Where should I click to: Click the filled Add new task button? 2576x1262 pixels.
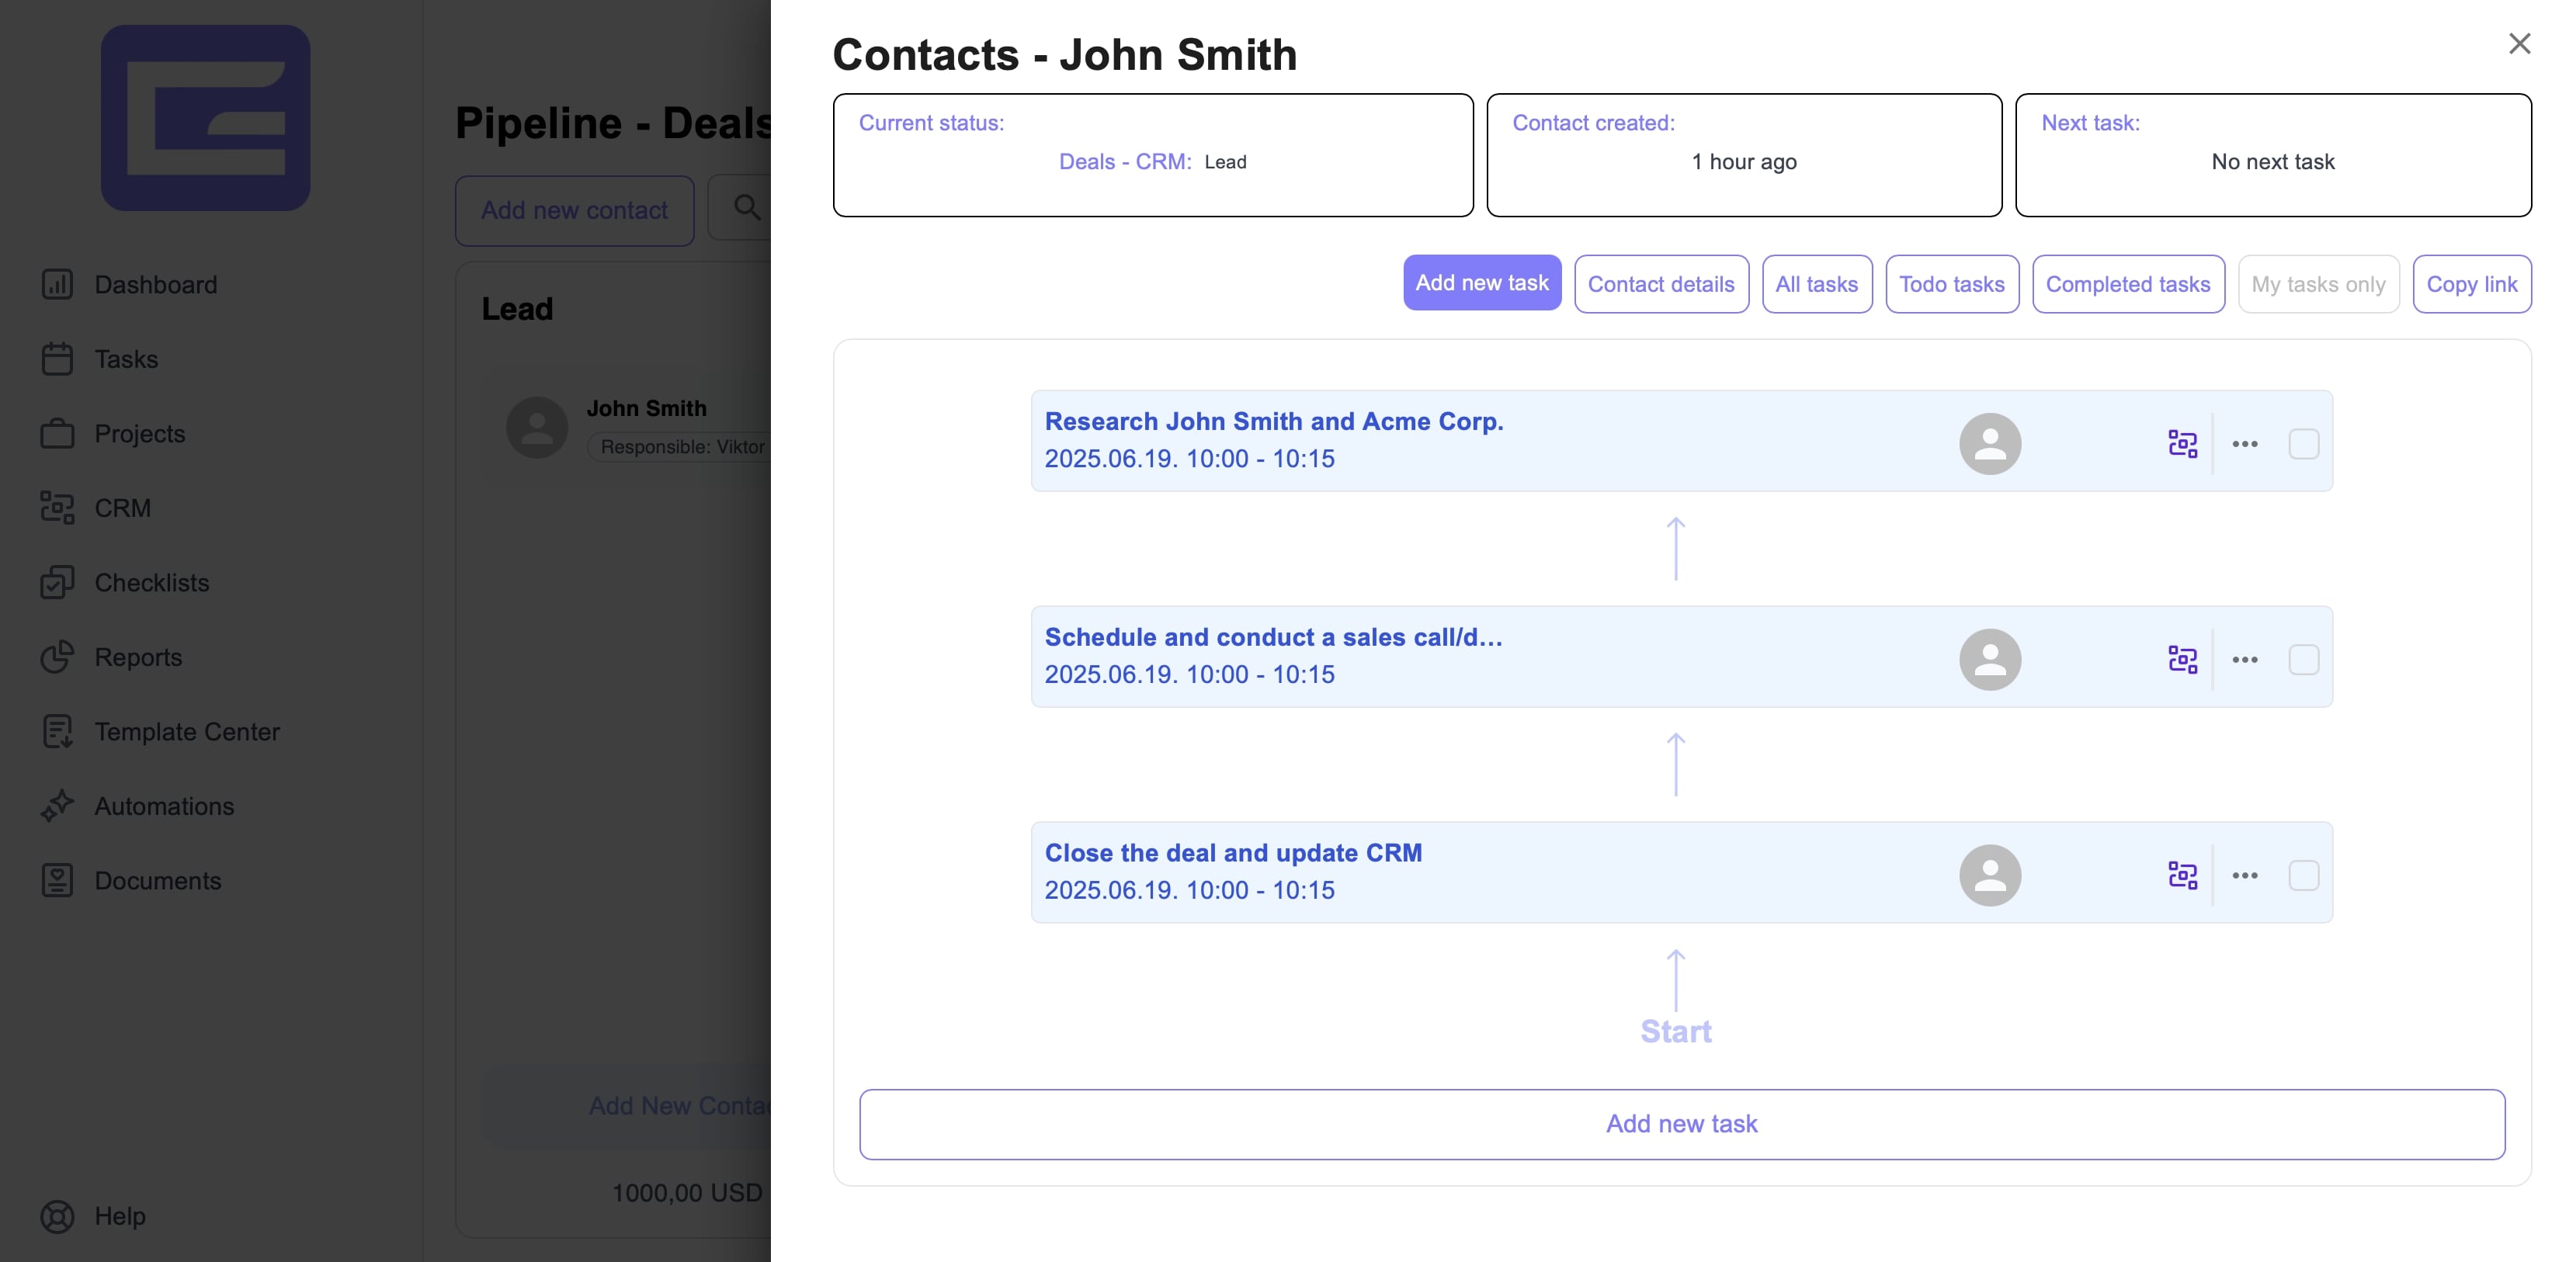[1482, 283]
